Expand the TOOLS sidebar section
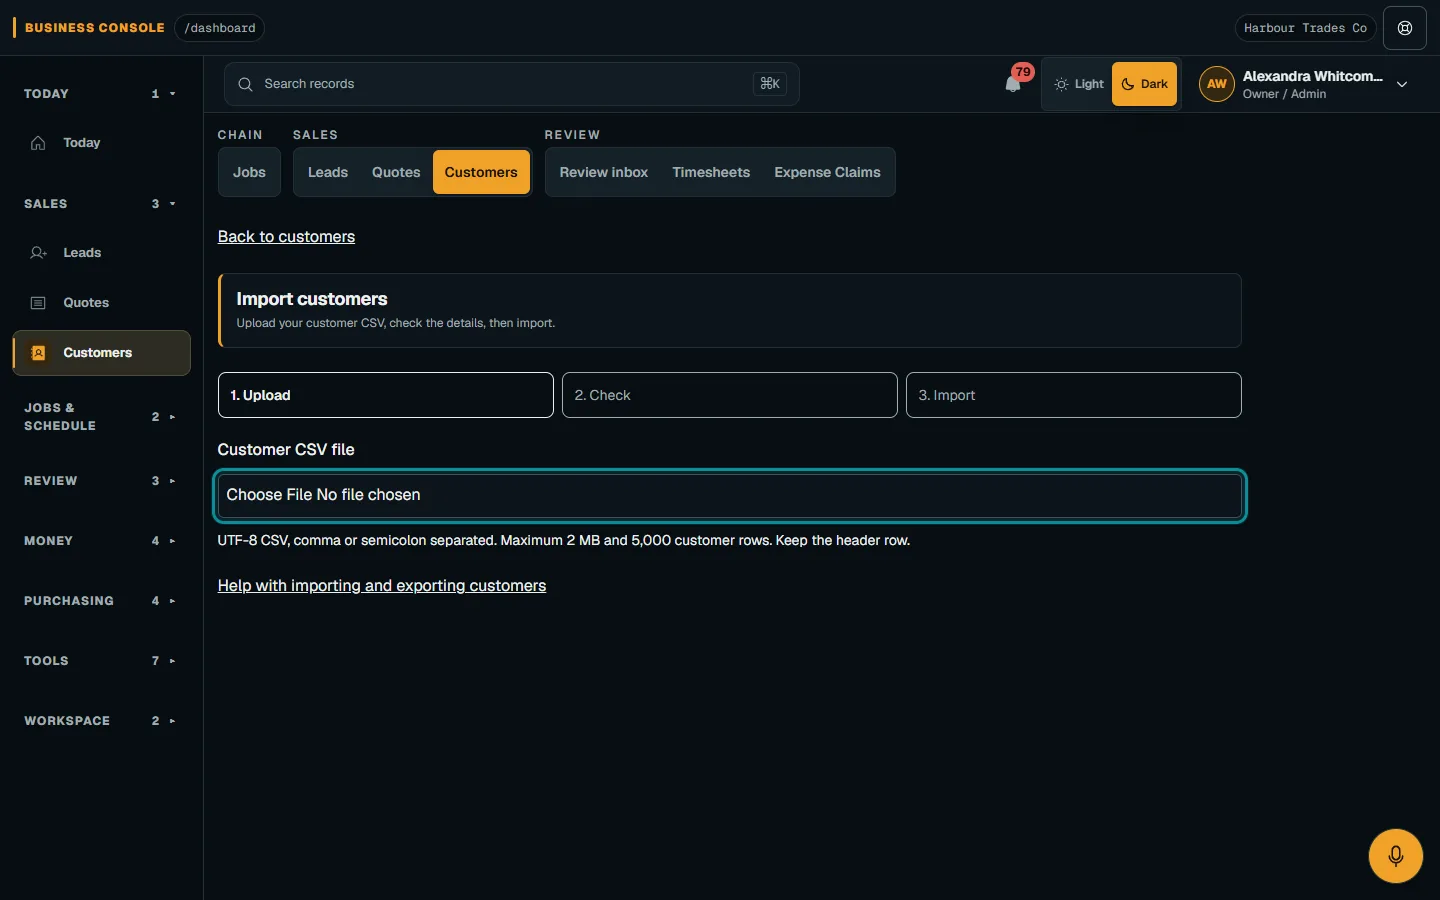The image size is (1440, 900). pyautogui.click(x=101, y=661)
